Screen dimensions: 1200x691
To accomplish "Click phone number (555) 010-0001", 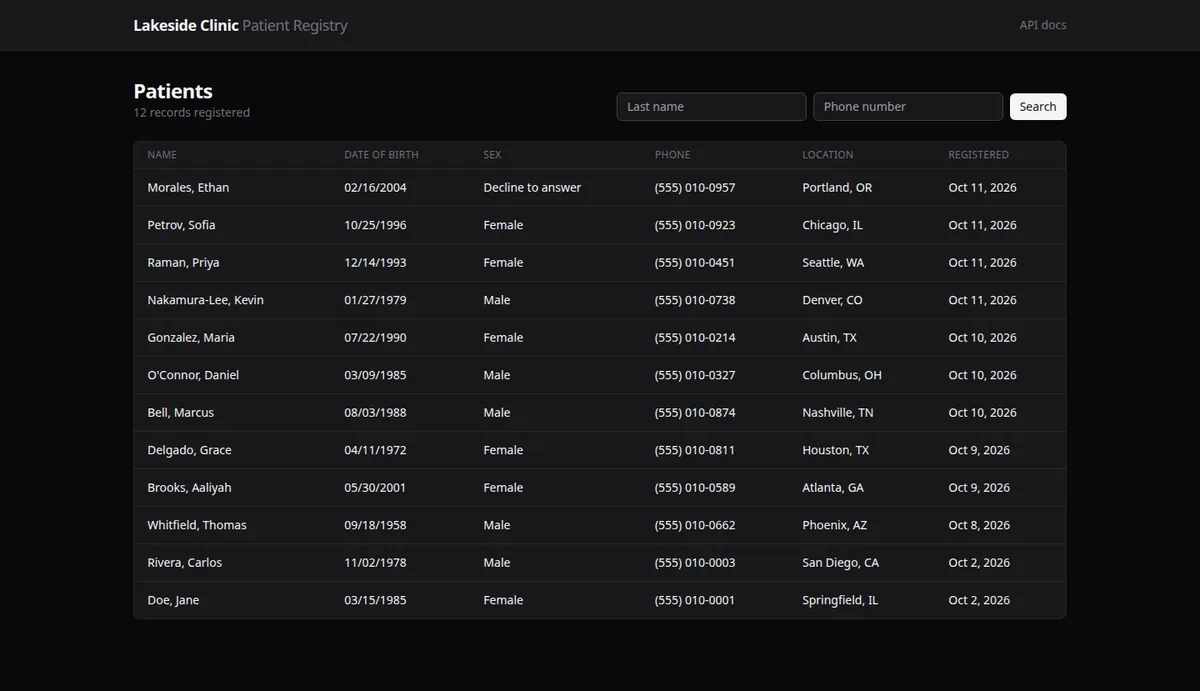I will [695, 600].
